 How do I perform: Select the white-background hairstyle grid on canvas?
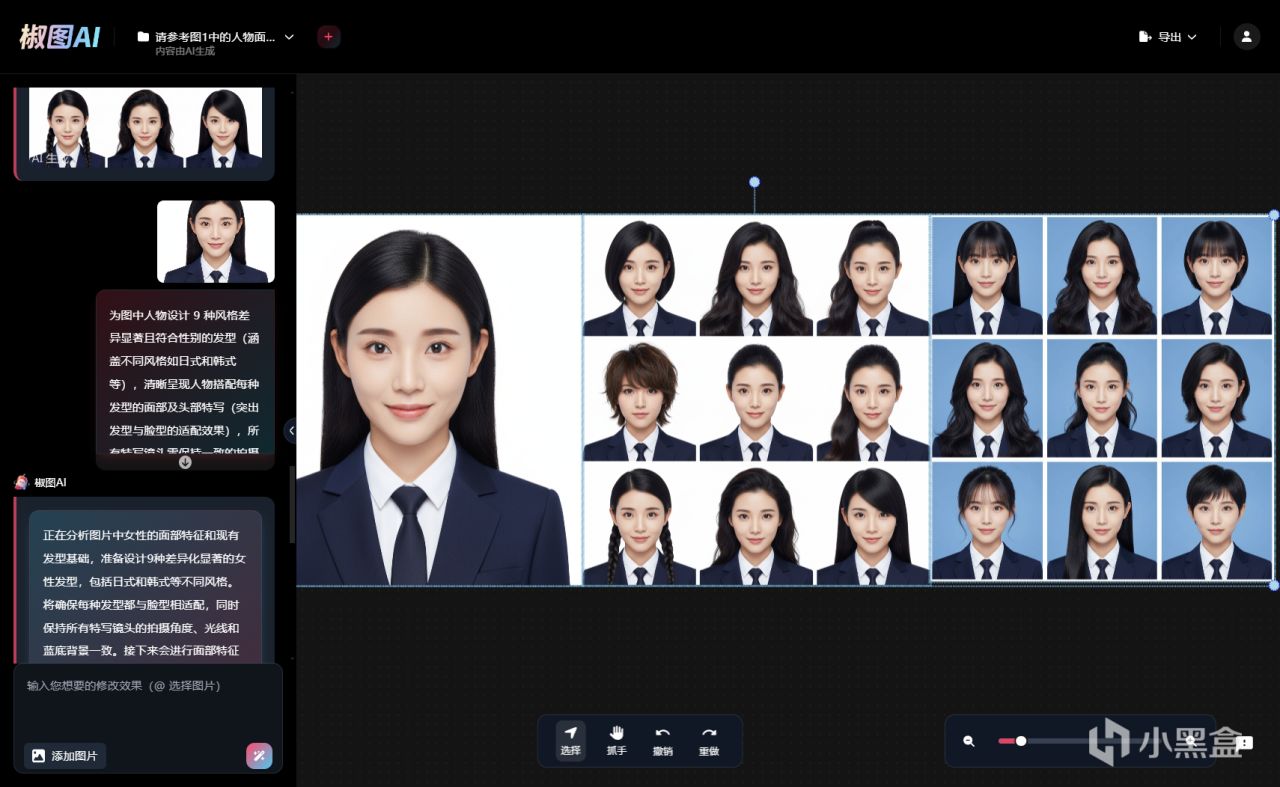point(756,400)
